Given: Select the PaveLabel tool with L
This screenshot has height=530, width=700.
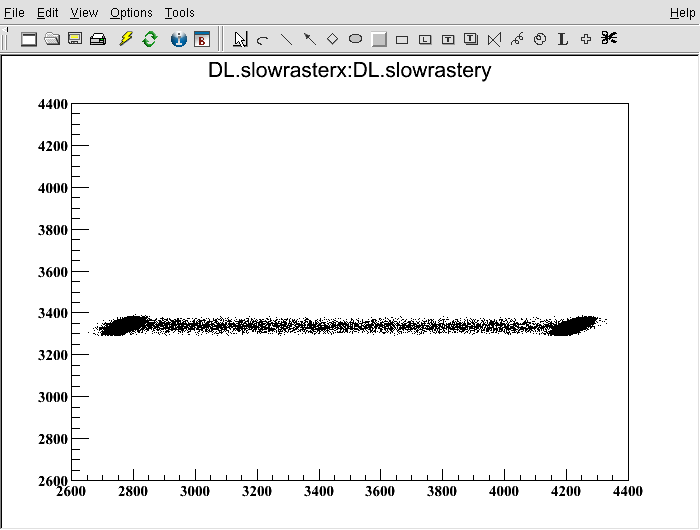Looking at the screenshot, I should pyautogui.click(x=425, y=40).
